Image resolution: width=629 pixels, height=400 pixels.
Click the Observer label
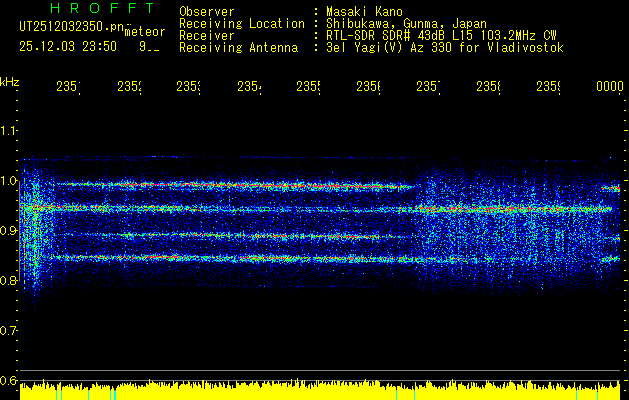[207, 12]
